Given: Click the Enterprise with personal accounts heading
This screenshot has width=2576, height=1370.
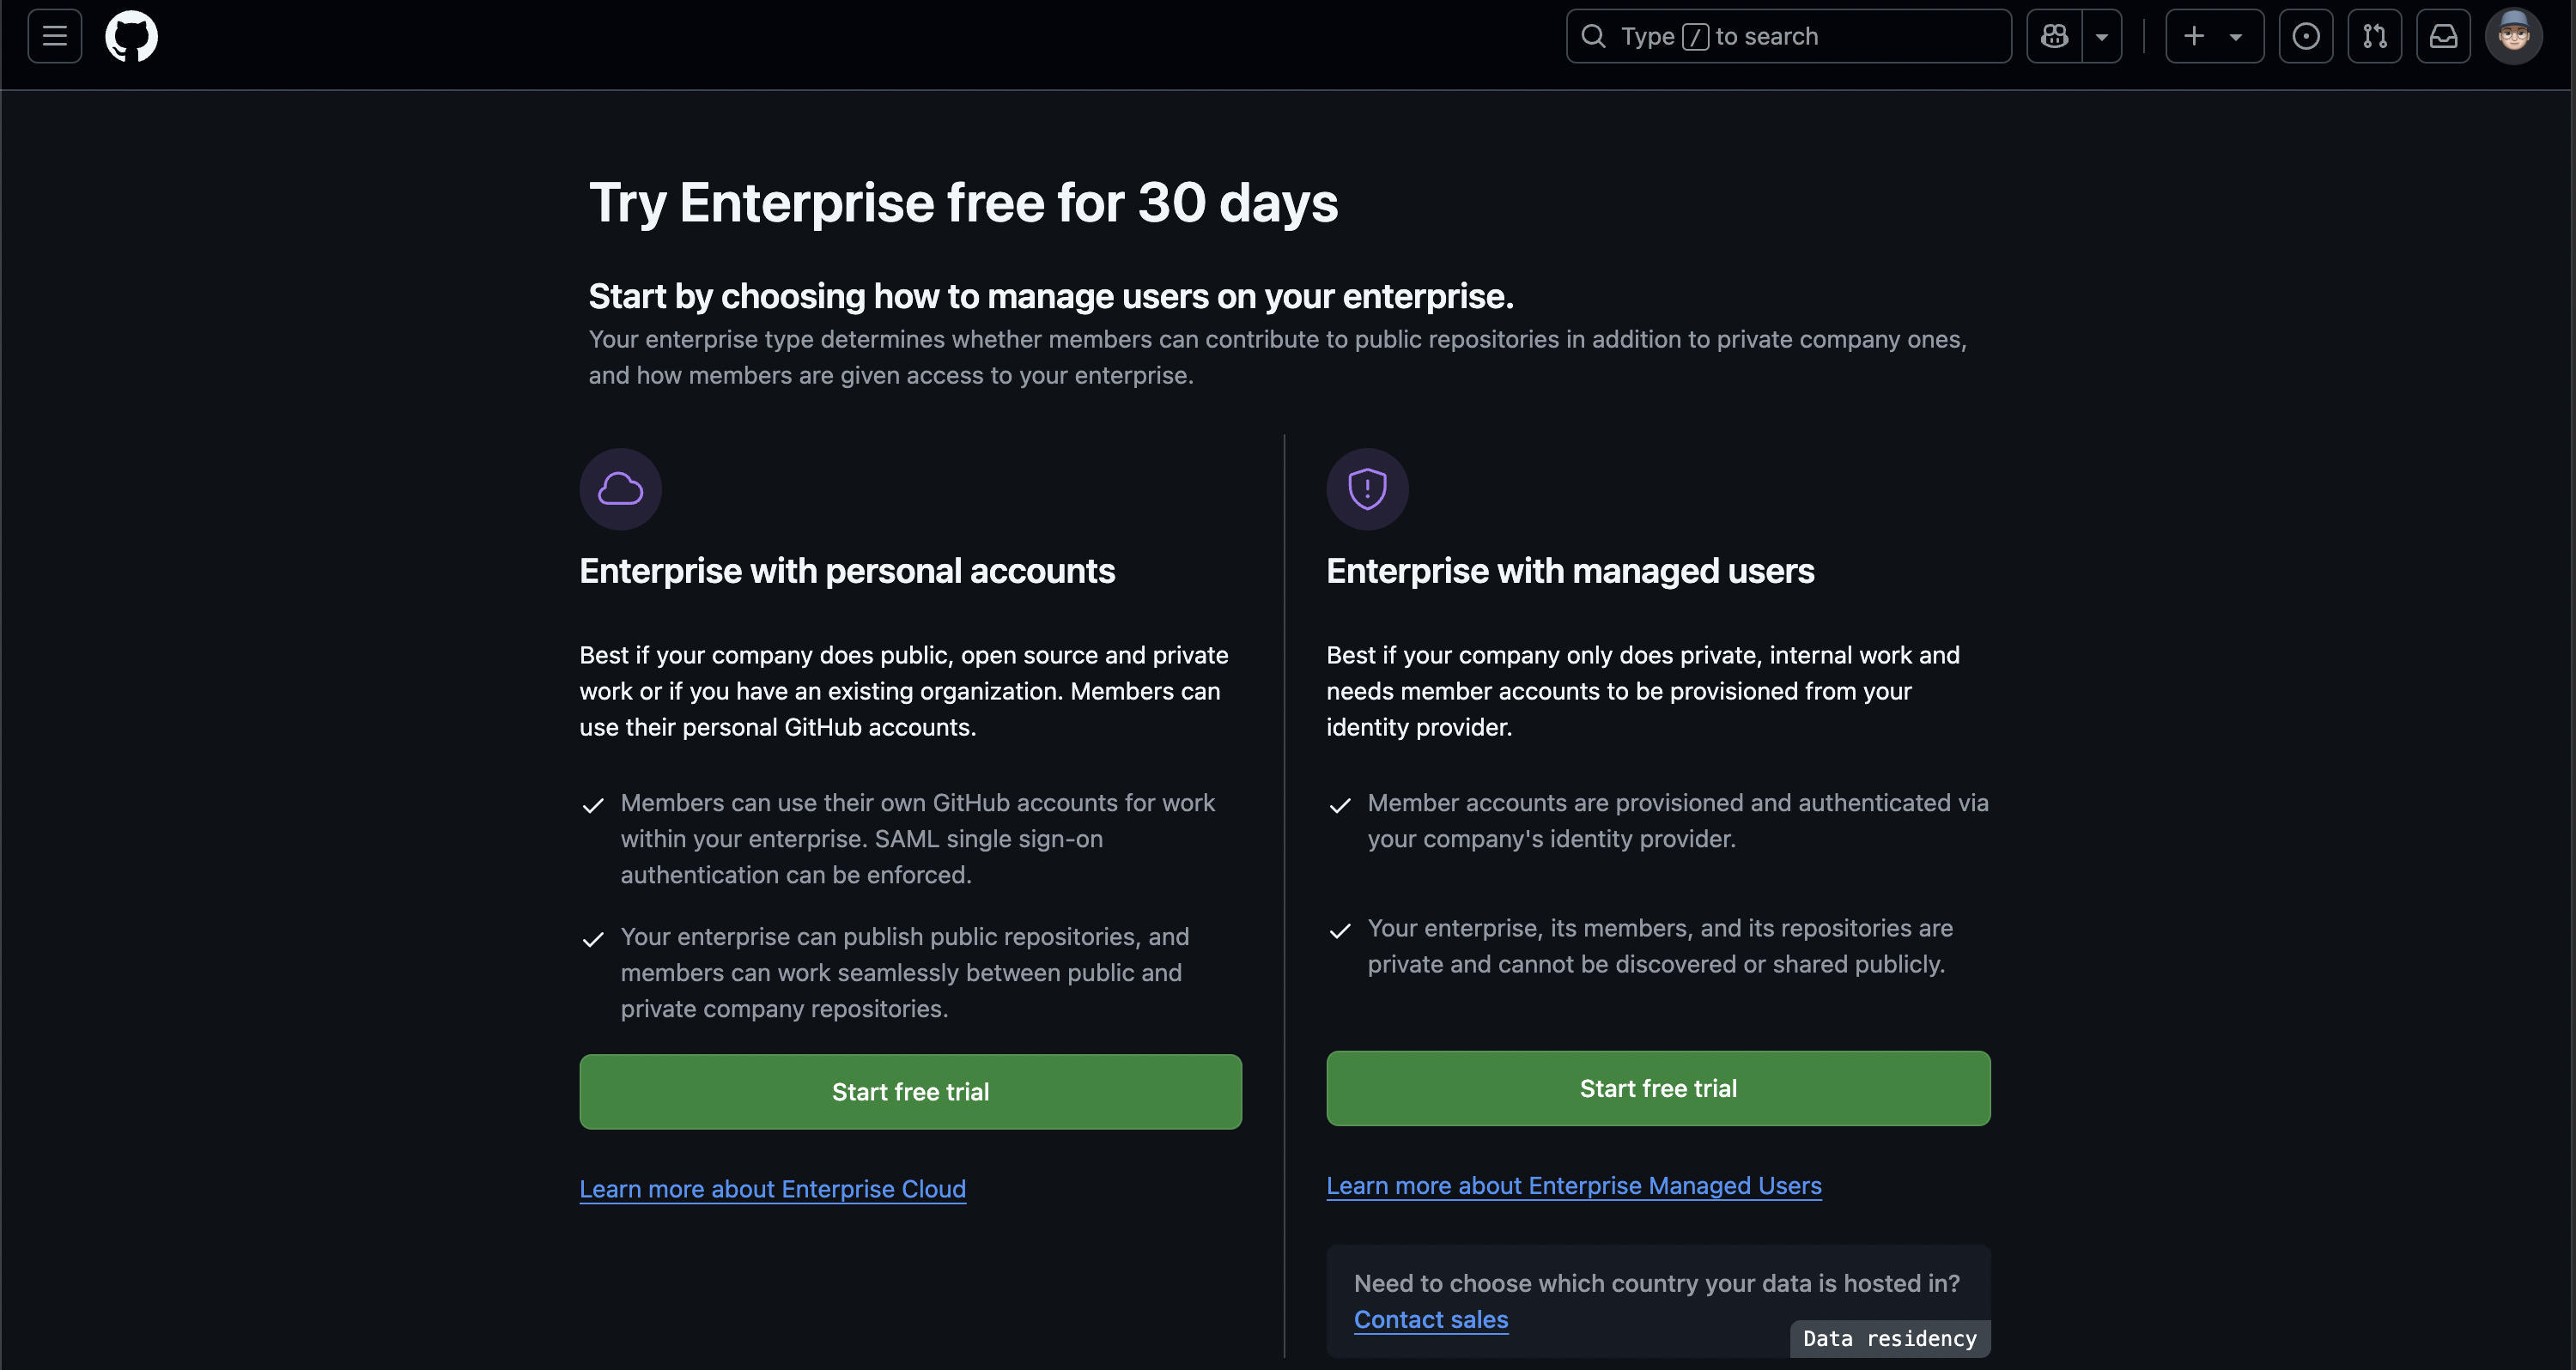Looking at the screenshot, I should 847,571.
